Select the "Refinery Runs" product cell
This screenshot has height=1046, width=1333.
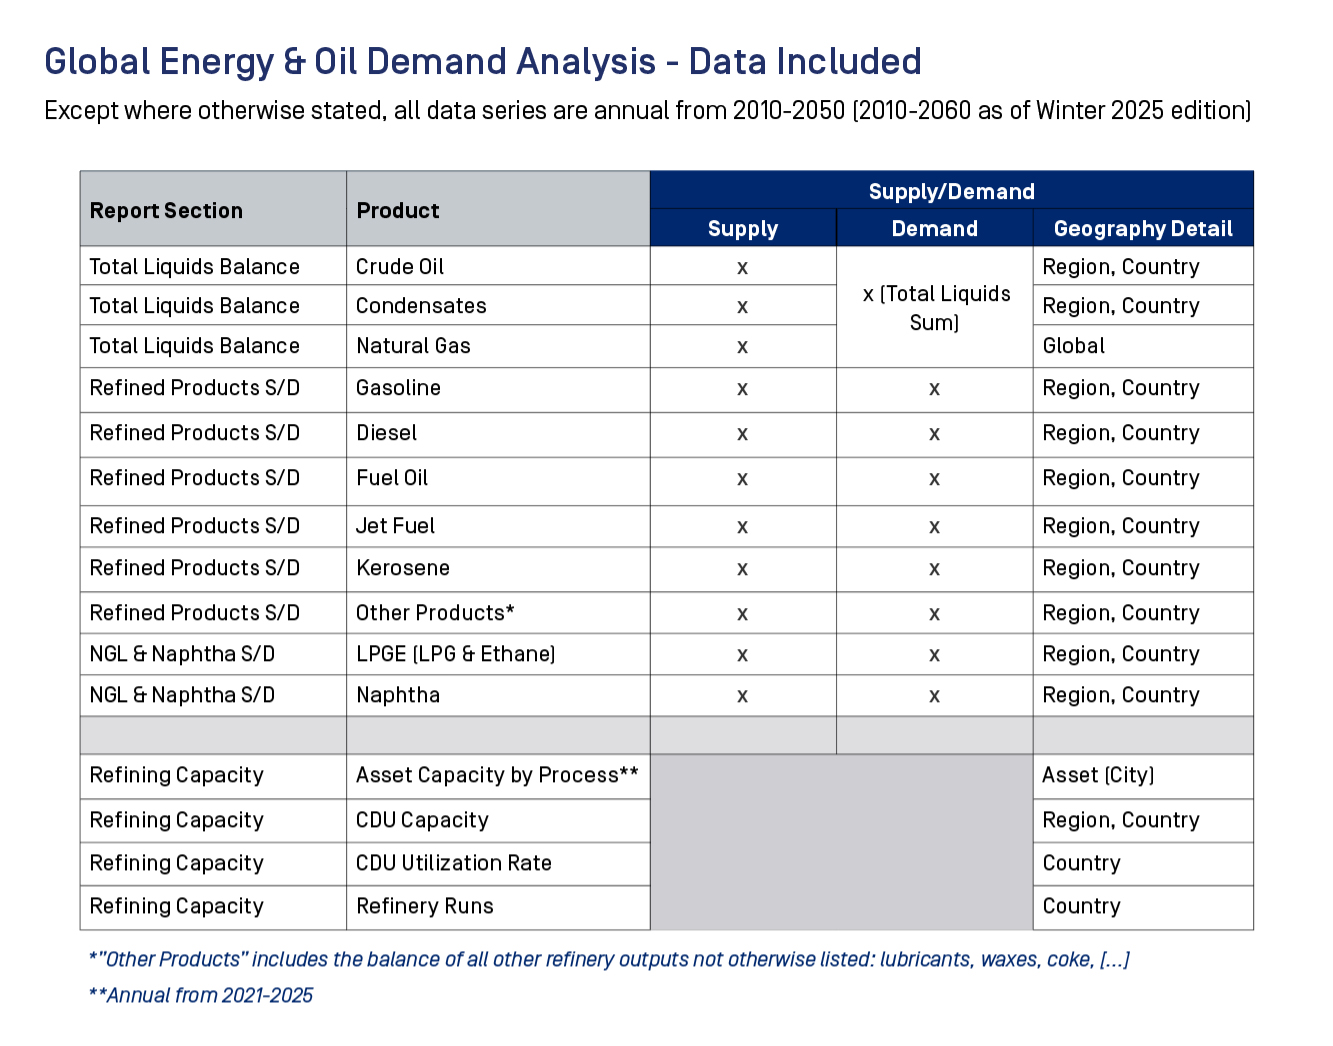425,906
